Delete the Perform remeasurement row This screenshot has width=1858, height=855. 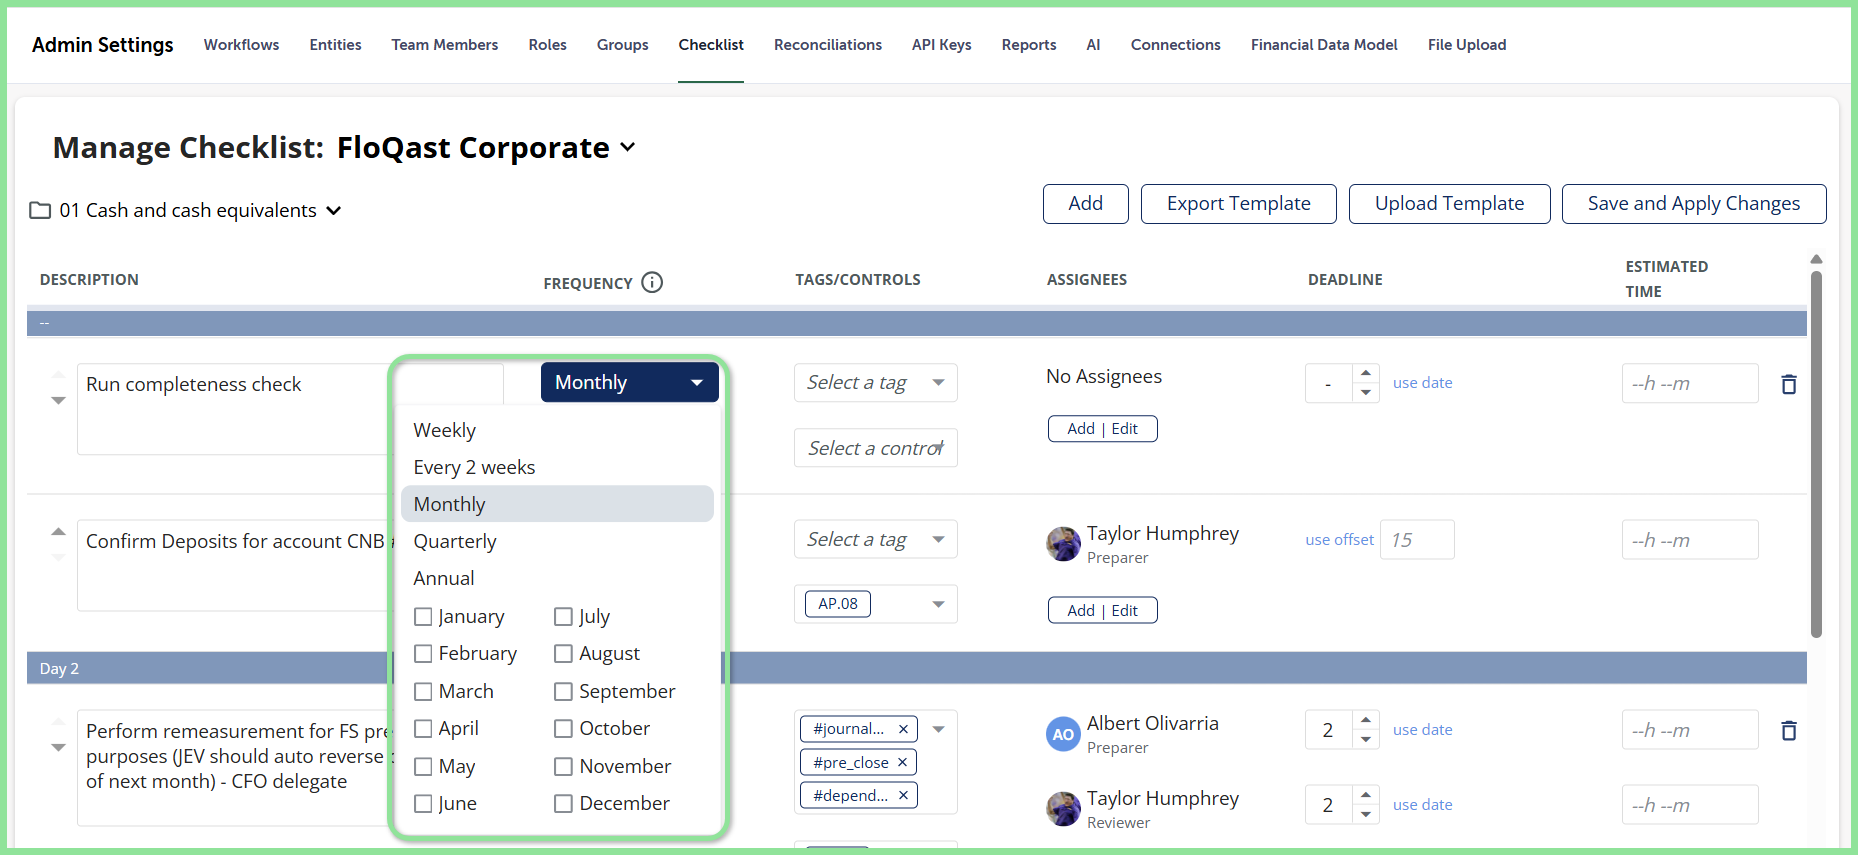tap(1789, 731)
